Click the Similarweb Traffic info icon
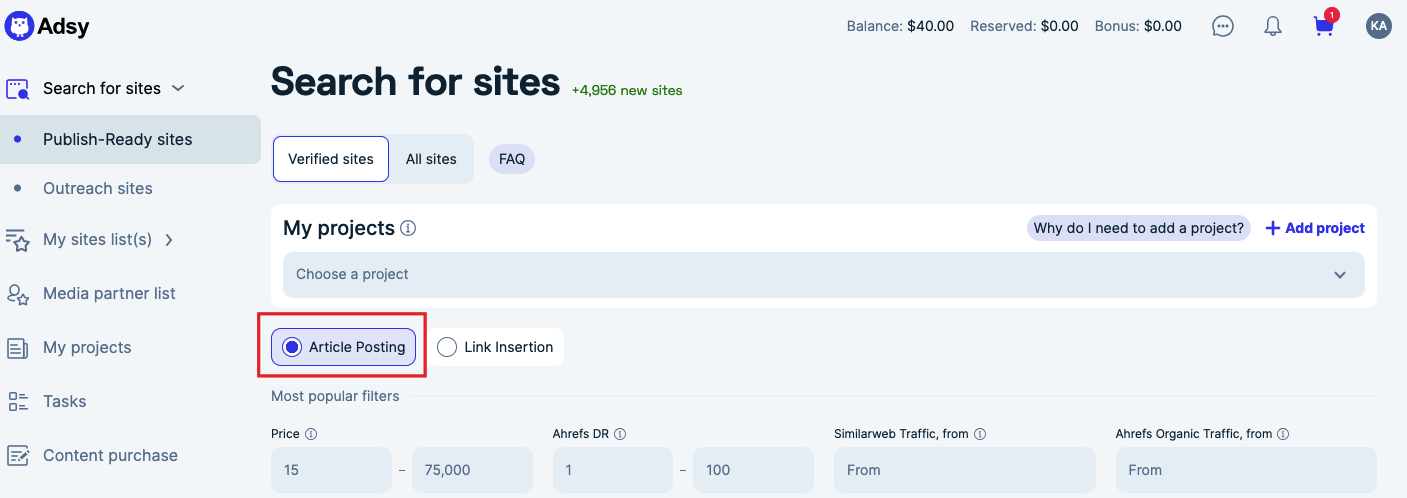Viewport: 1407px width, 498px height. click(980, 434)
